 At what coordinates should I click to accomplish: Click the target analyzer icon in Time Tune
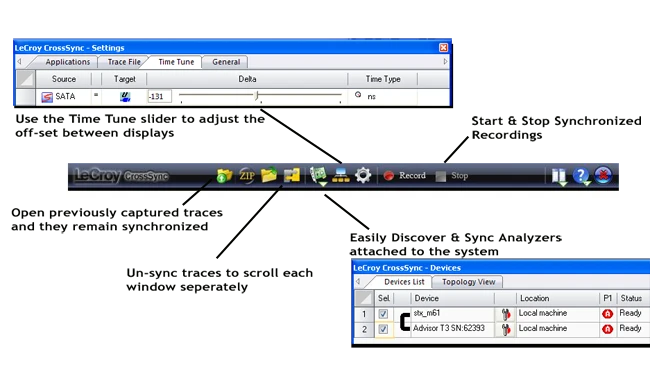coord(125,97)
